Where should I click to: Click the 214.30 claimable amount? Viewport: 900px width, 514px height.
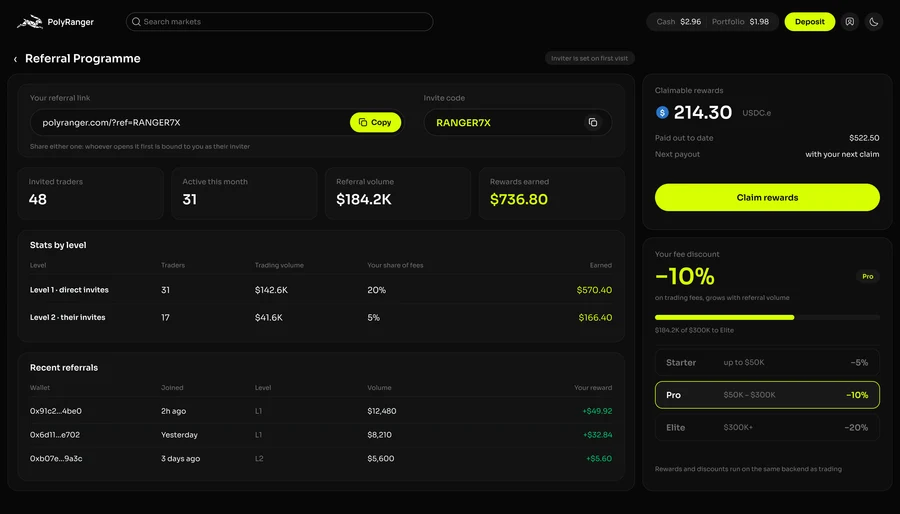[703, 112]
